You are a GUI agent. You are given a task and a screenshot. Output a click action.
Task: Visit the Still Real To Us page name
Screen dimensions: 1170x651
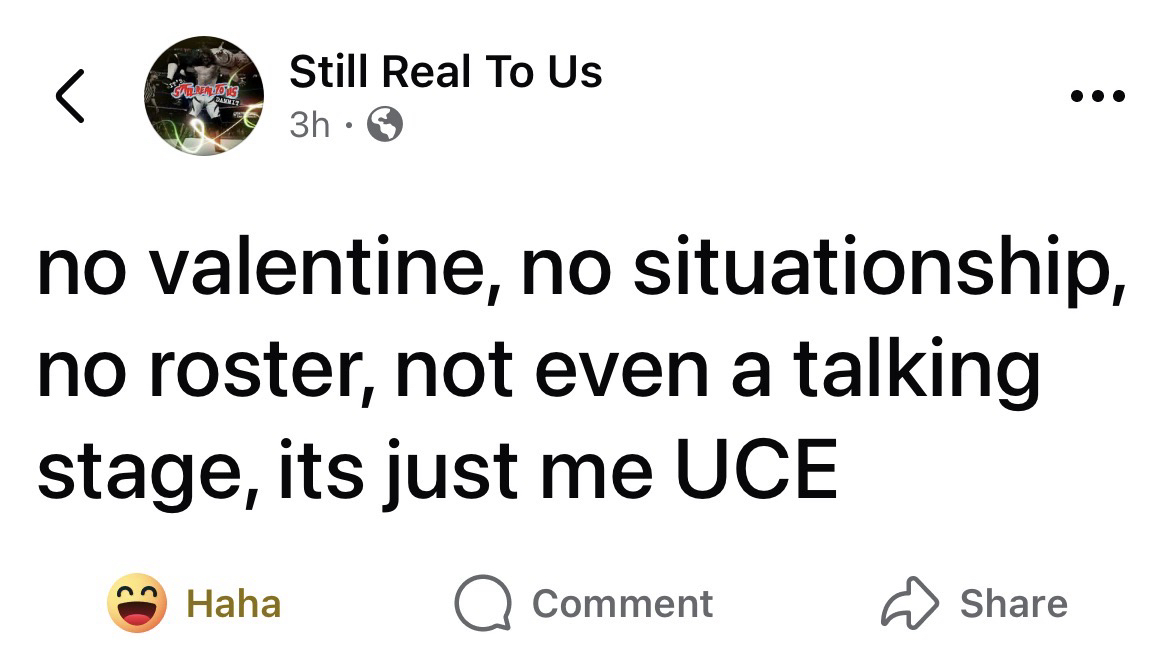pos(445,73)
